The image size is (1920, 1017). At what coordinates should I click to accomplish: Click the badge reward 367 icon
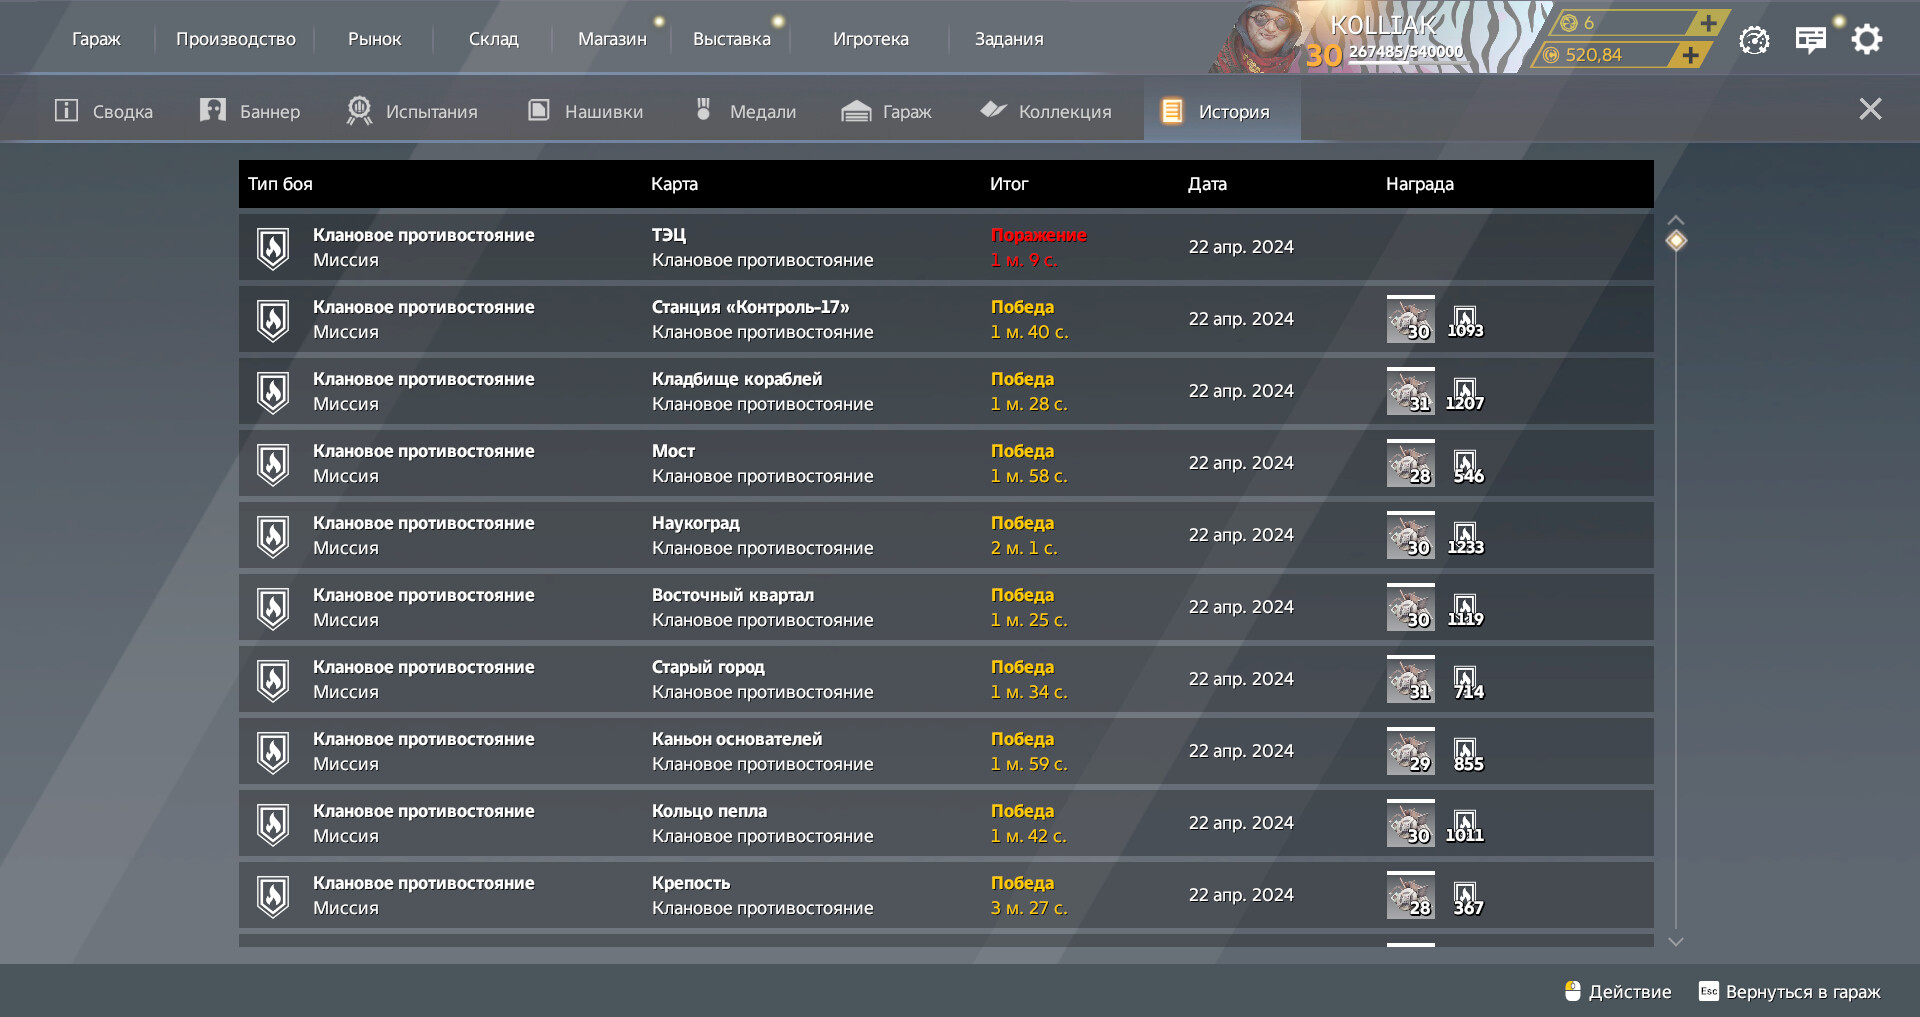pos(1467,898)
